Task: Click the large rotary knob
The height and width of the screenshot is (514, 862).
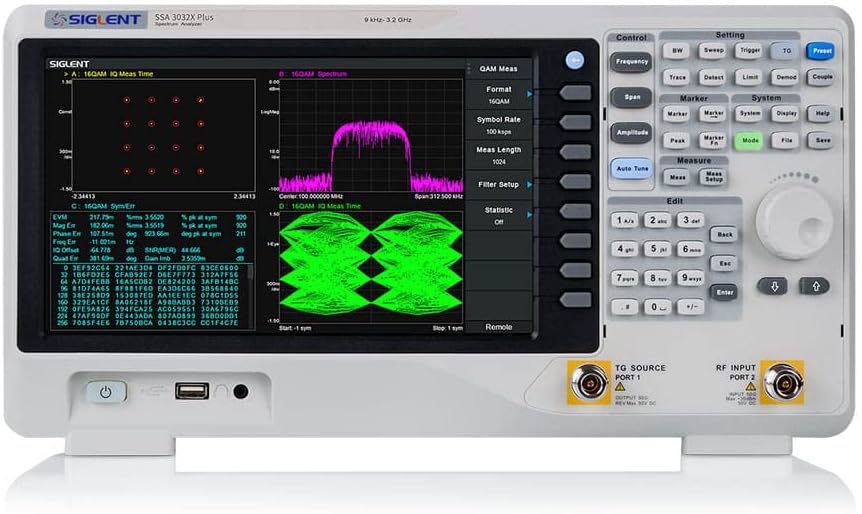Action: (794, 222)
